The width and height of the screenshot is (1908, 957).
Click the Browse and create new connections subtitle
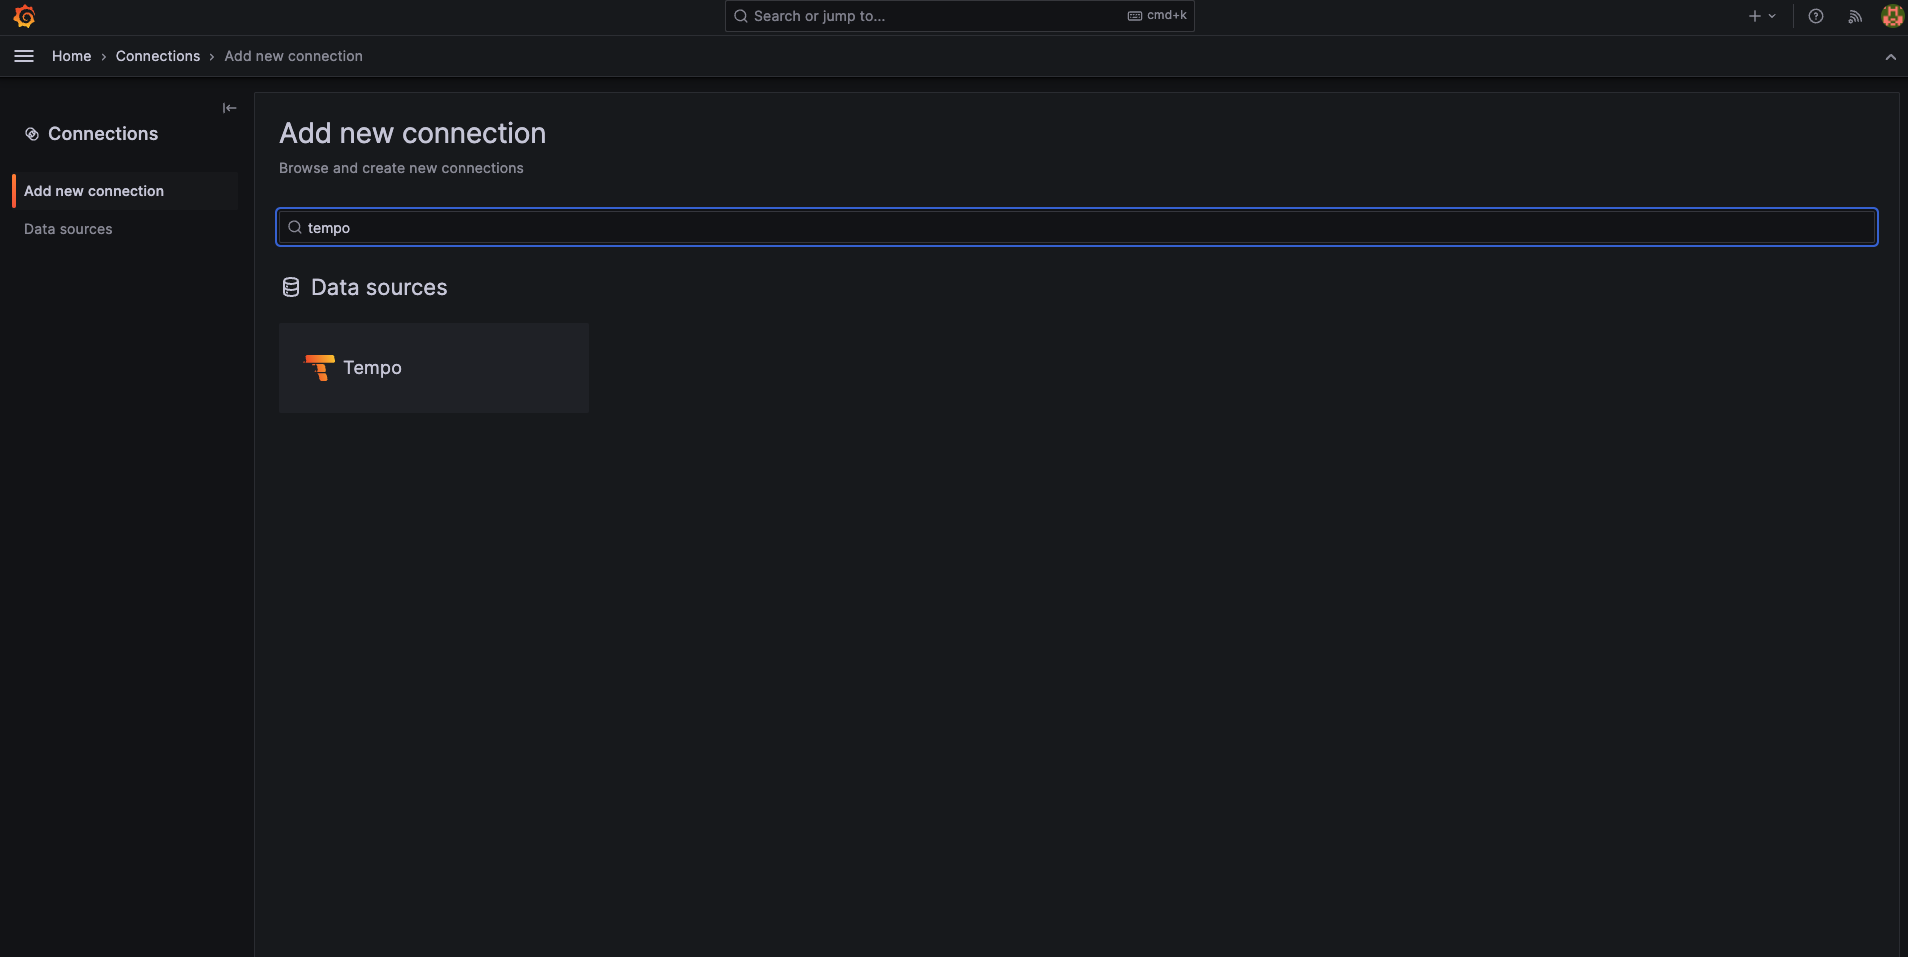(401, 168)
